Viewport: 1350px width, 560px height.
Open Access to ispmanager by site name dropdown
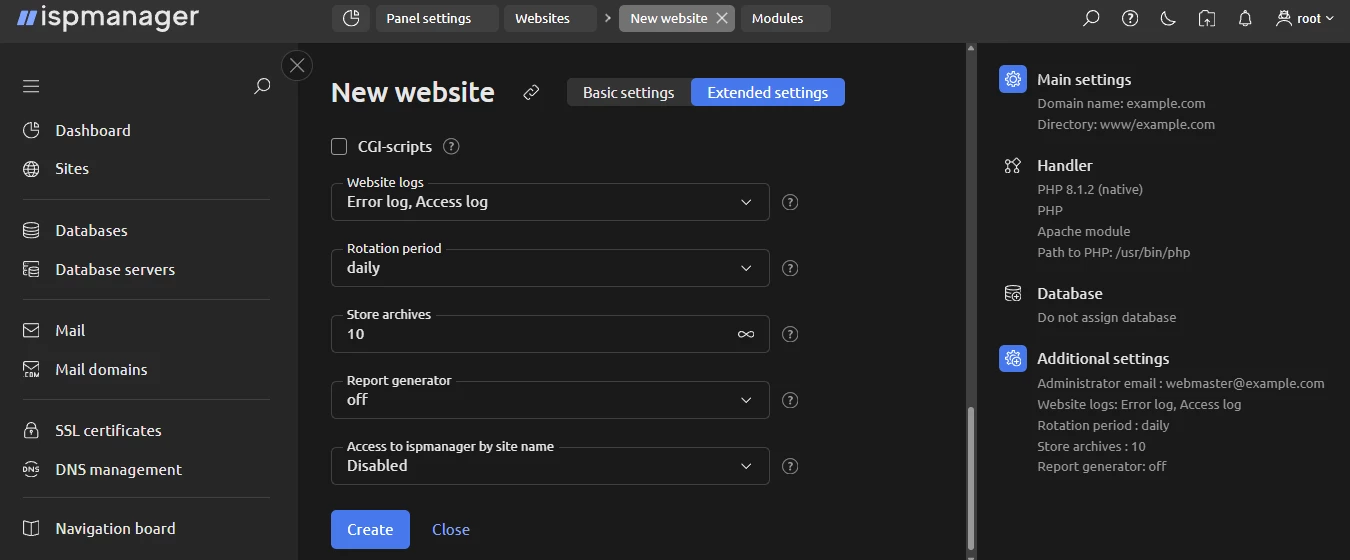(x=550, y=466)
